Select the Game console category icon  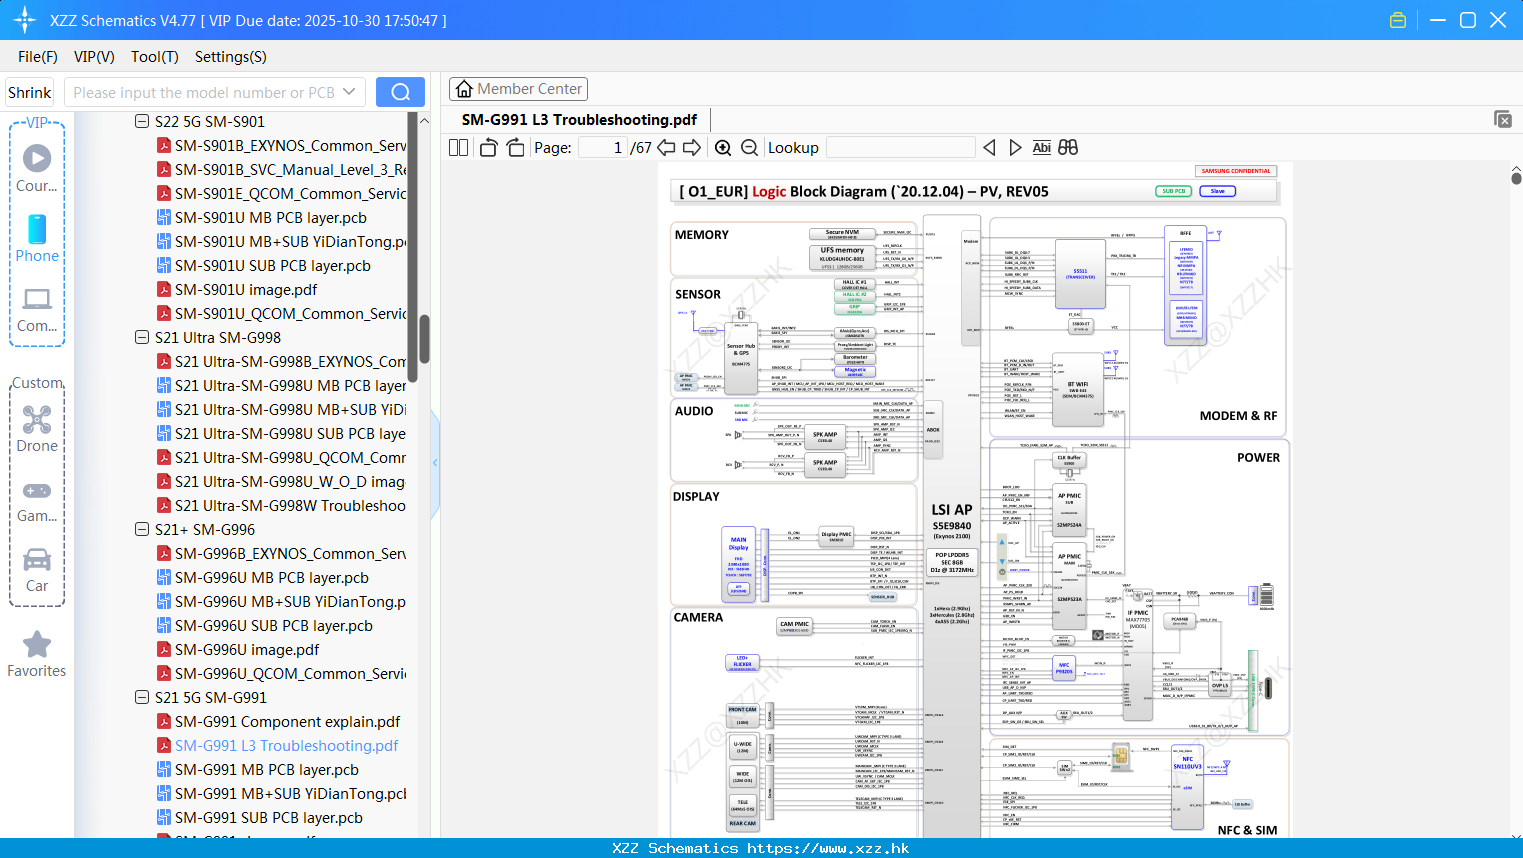(37, 491)
